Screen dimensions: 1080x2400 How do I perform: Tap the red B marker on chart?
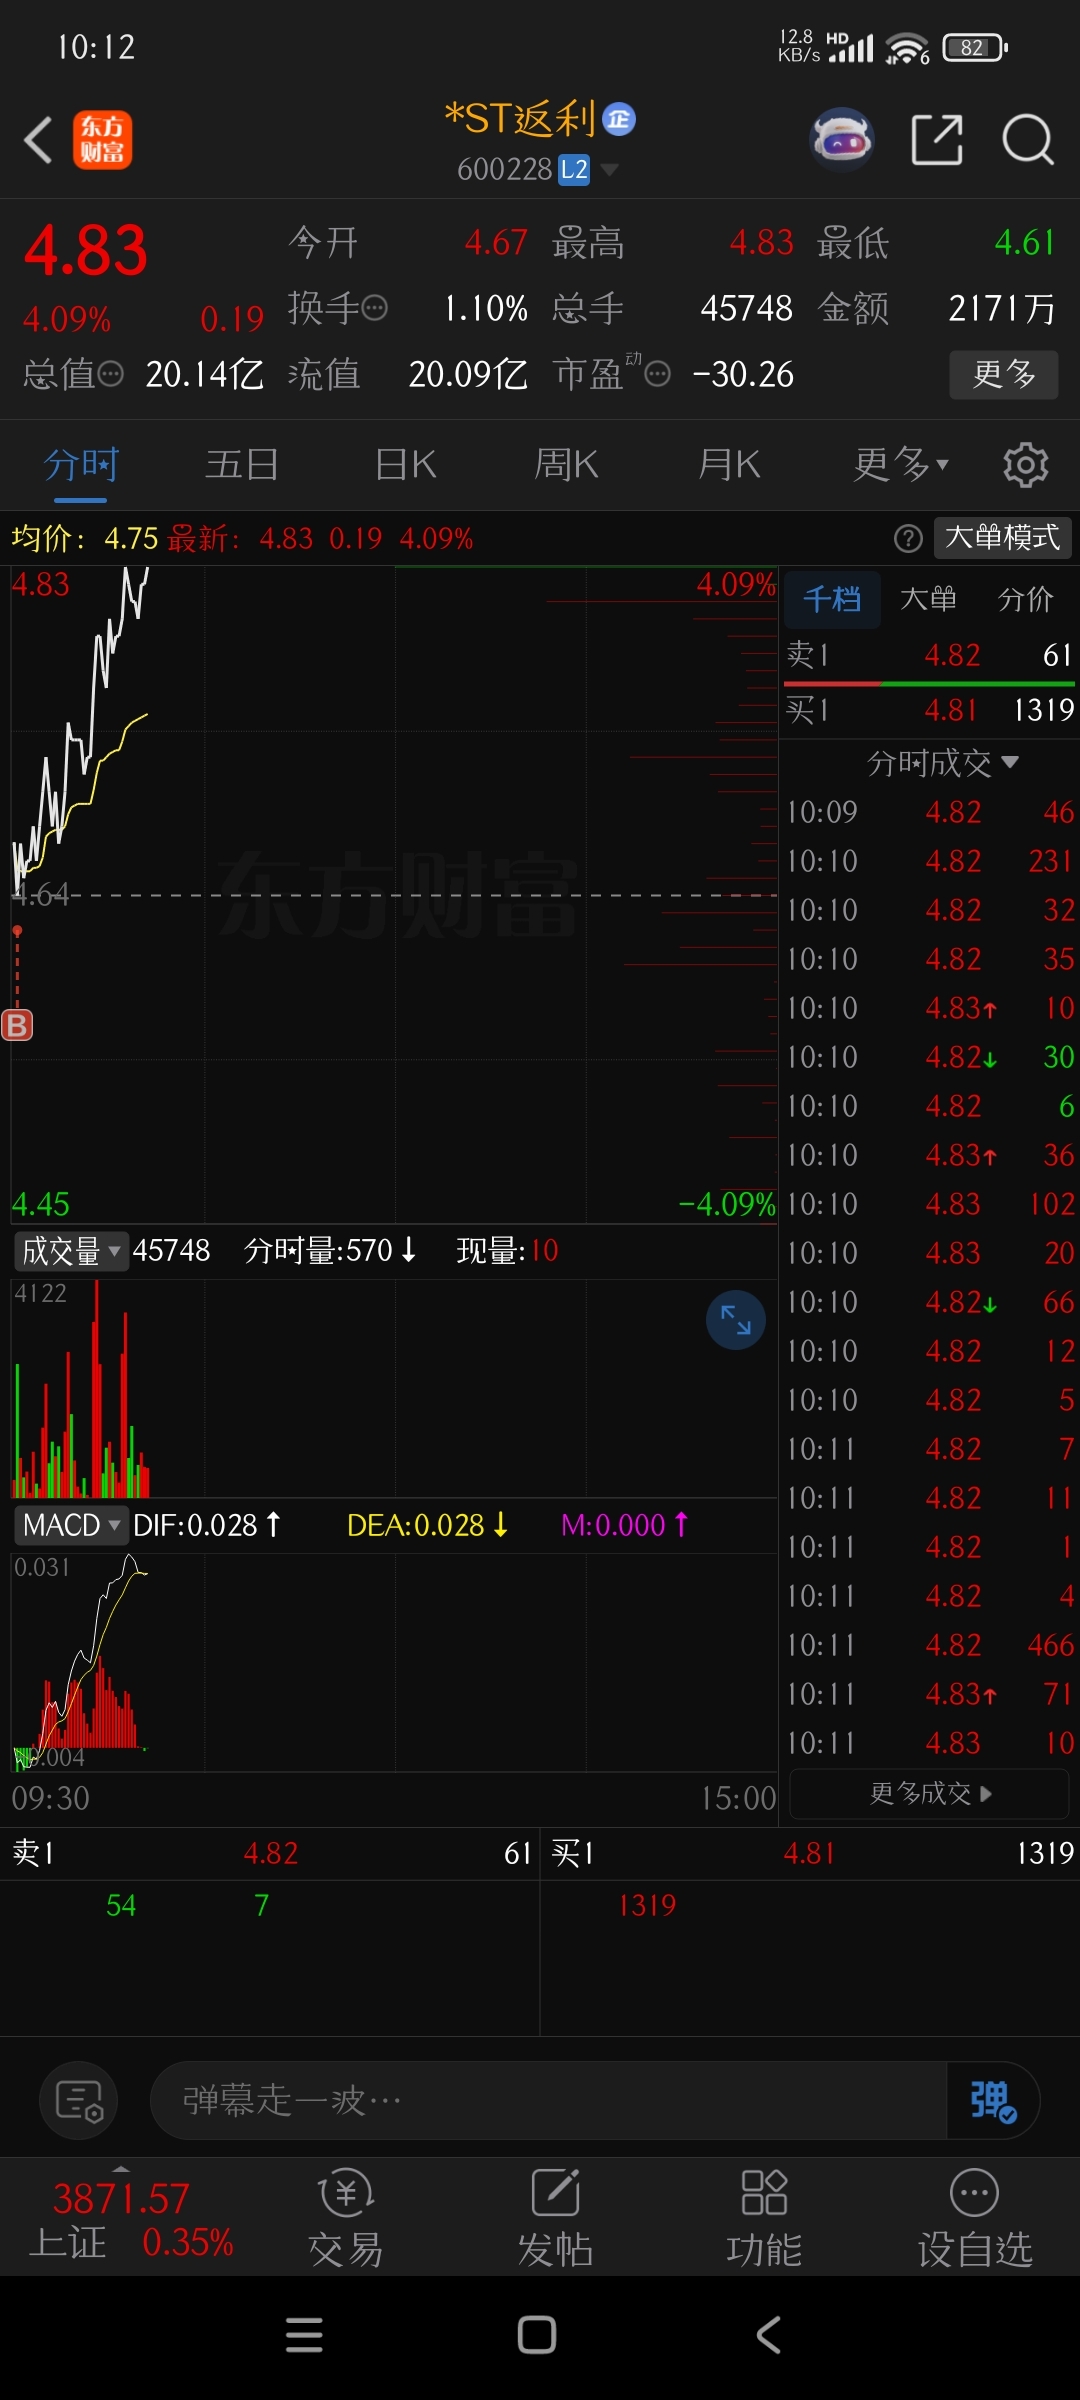click(x=17, y=1025)
